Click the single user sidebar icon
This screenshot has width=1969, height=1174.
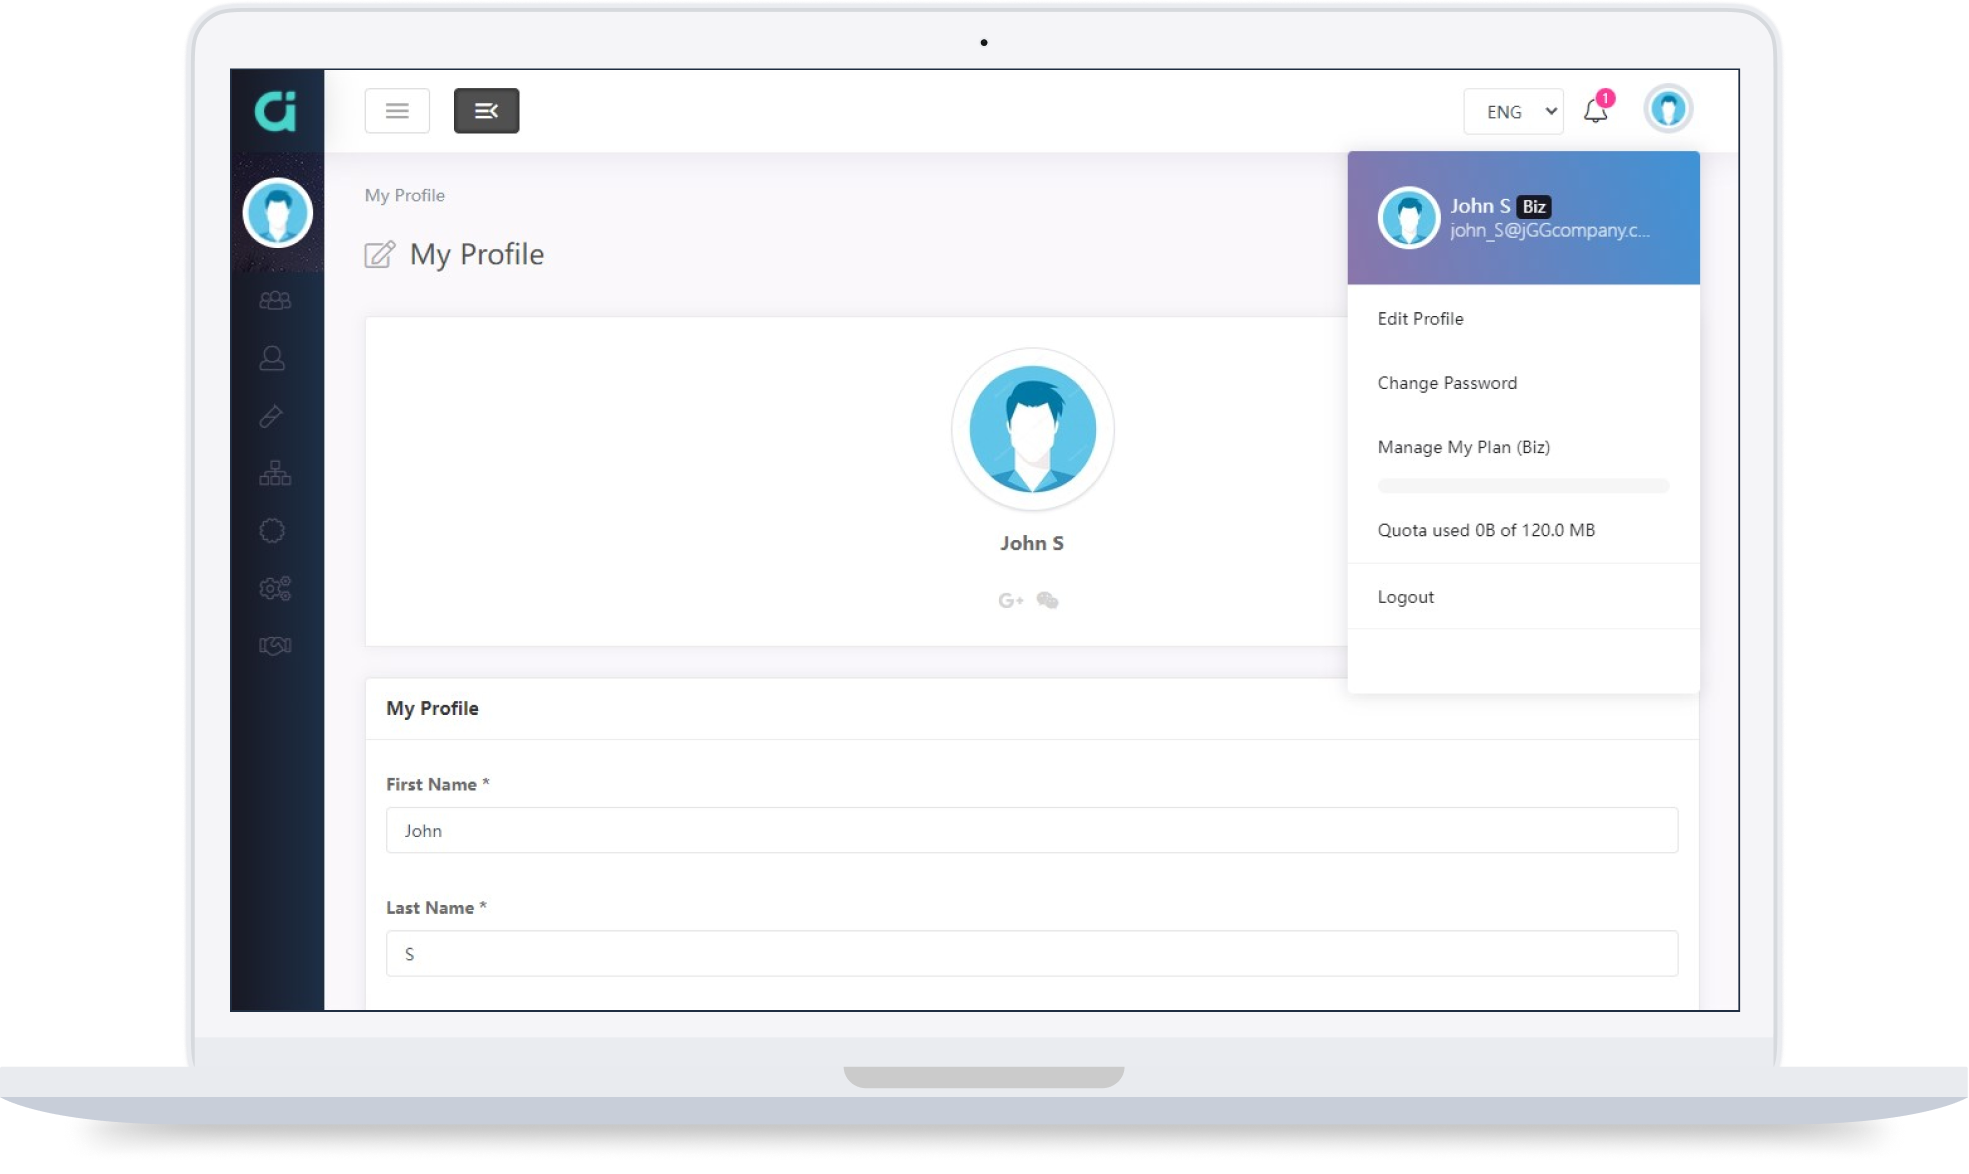272,358
